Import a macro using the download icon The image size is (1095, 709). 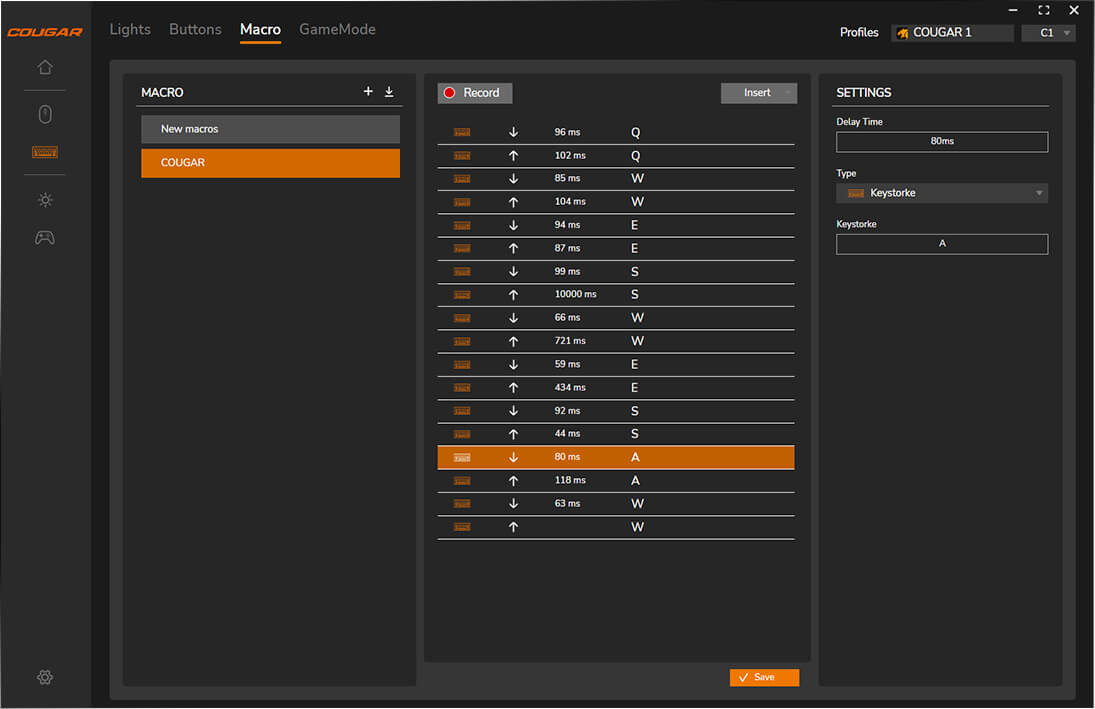[x=389, y=92]
